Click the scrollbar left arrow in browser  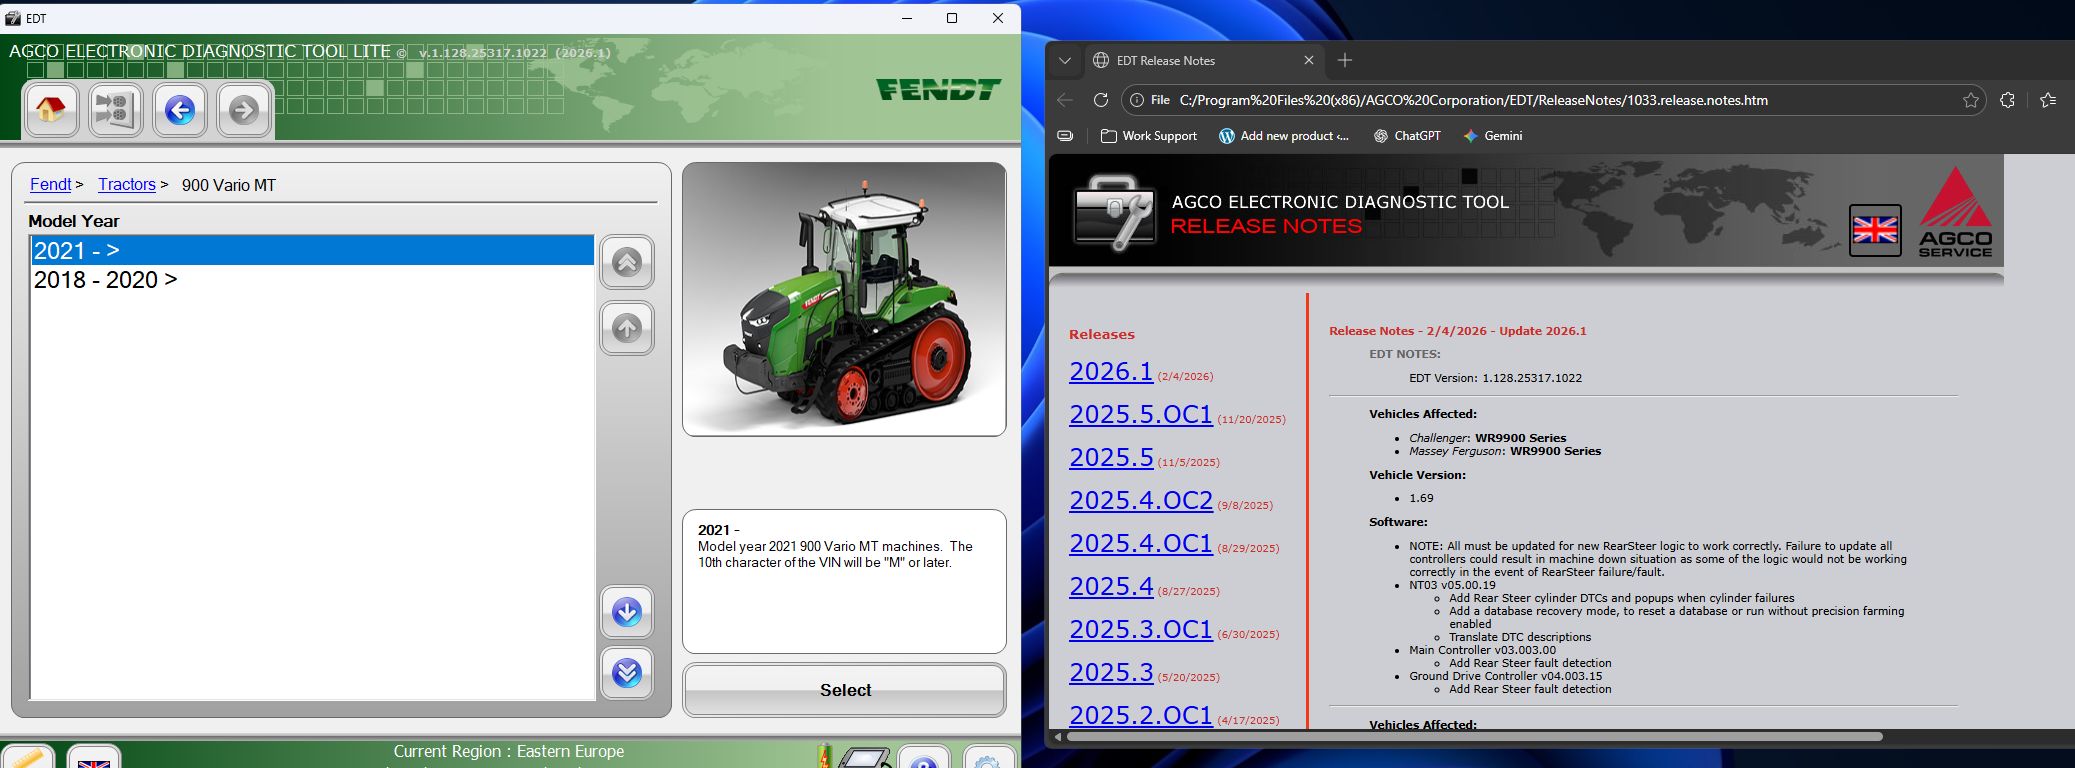(1057, 737)
